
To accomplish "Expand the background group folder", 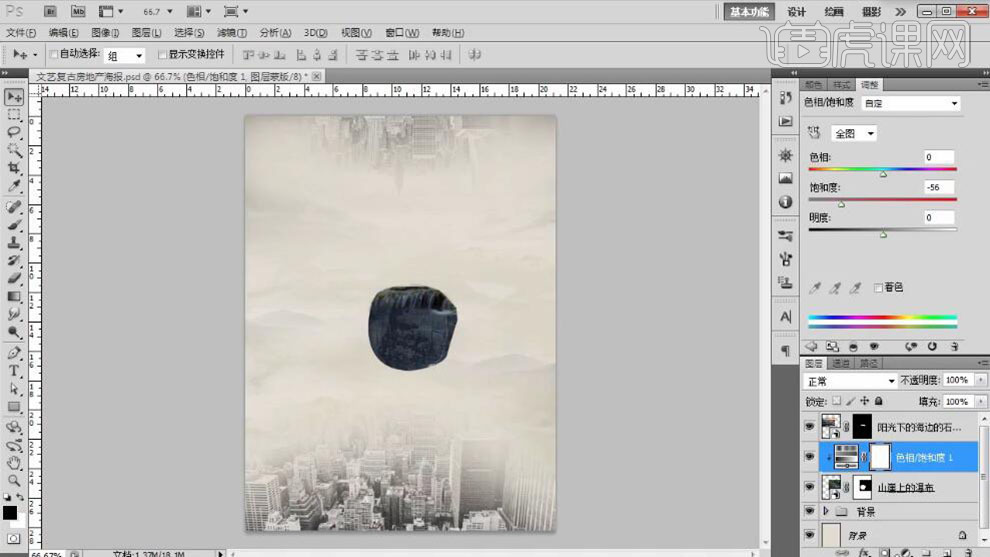I will [x=826, y=511].
